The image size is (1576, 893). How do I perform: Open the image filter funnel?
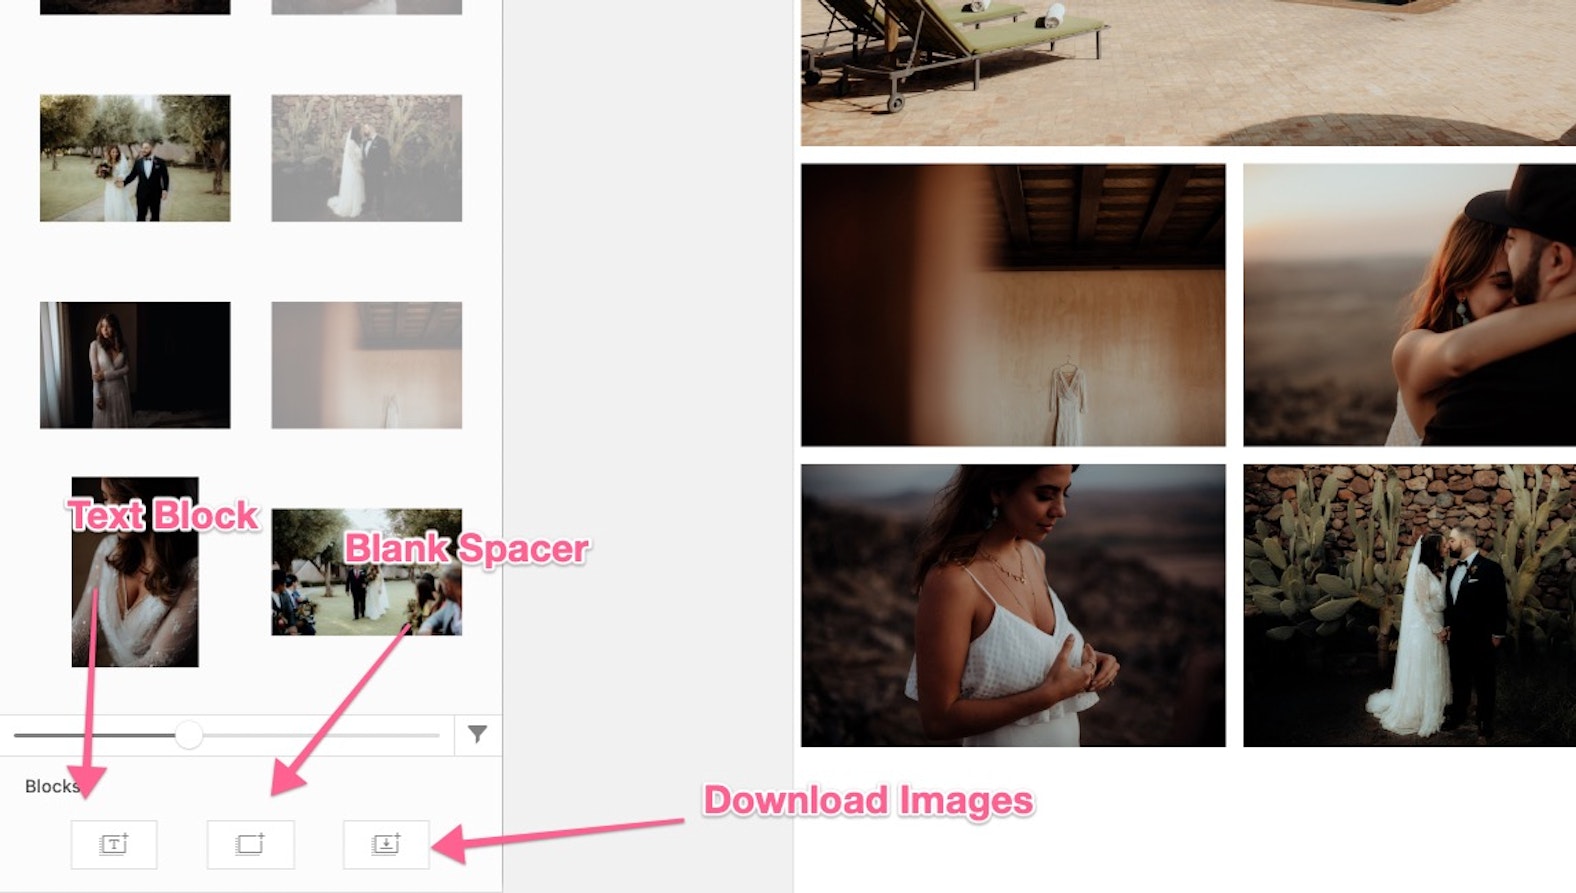[477, 735]
